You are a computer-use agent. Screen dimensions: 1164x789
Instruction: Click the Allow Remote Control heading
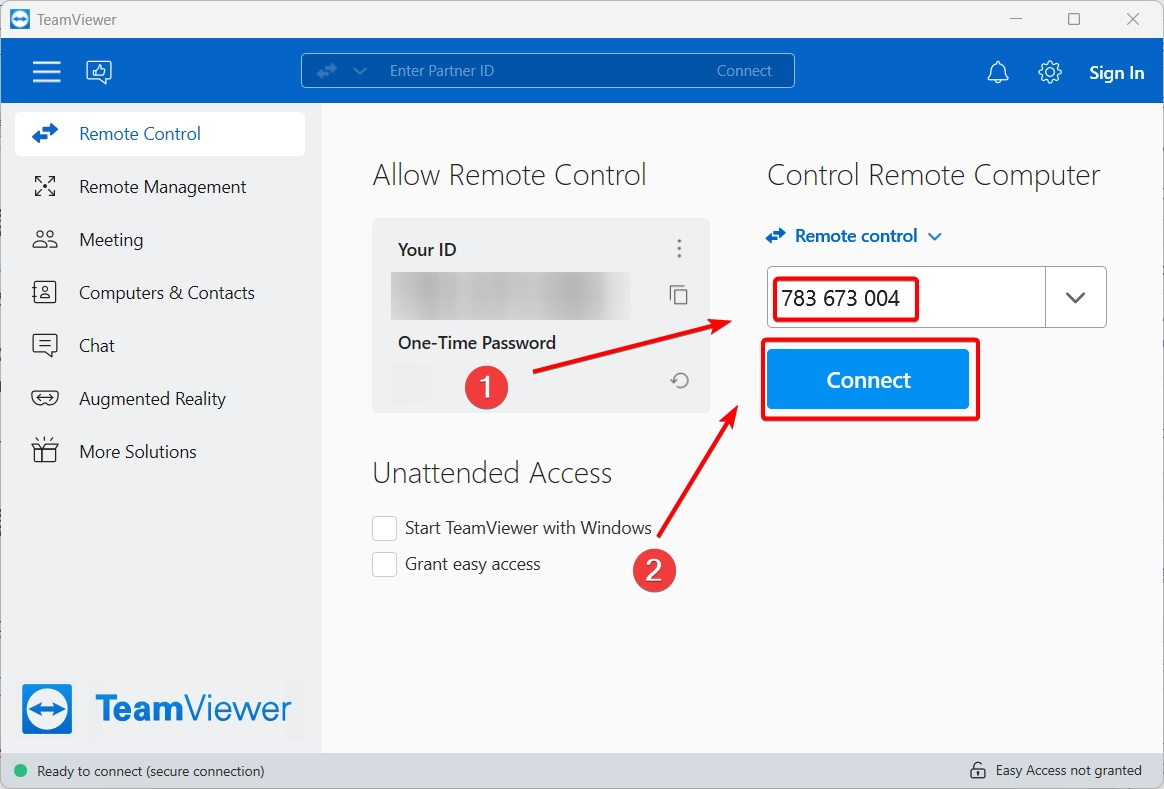click(x=509, y=175)
